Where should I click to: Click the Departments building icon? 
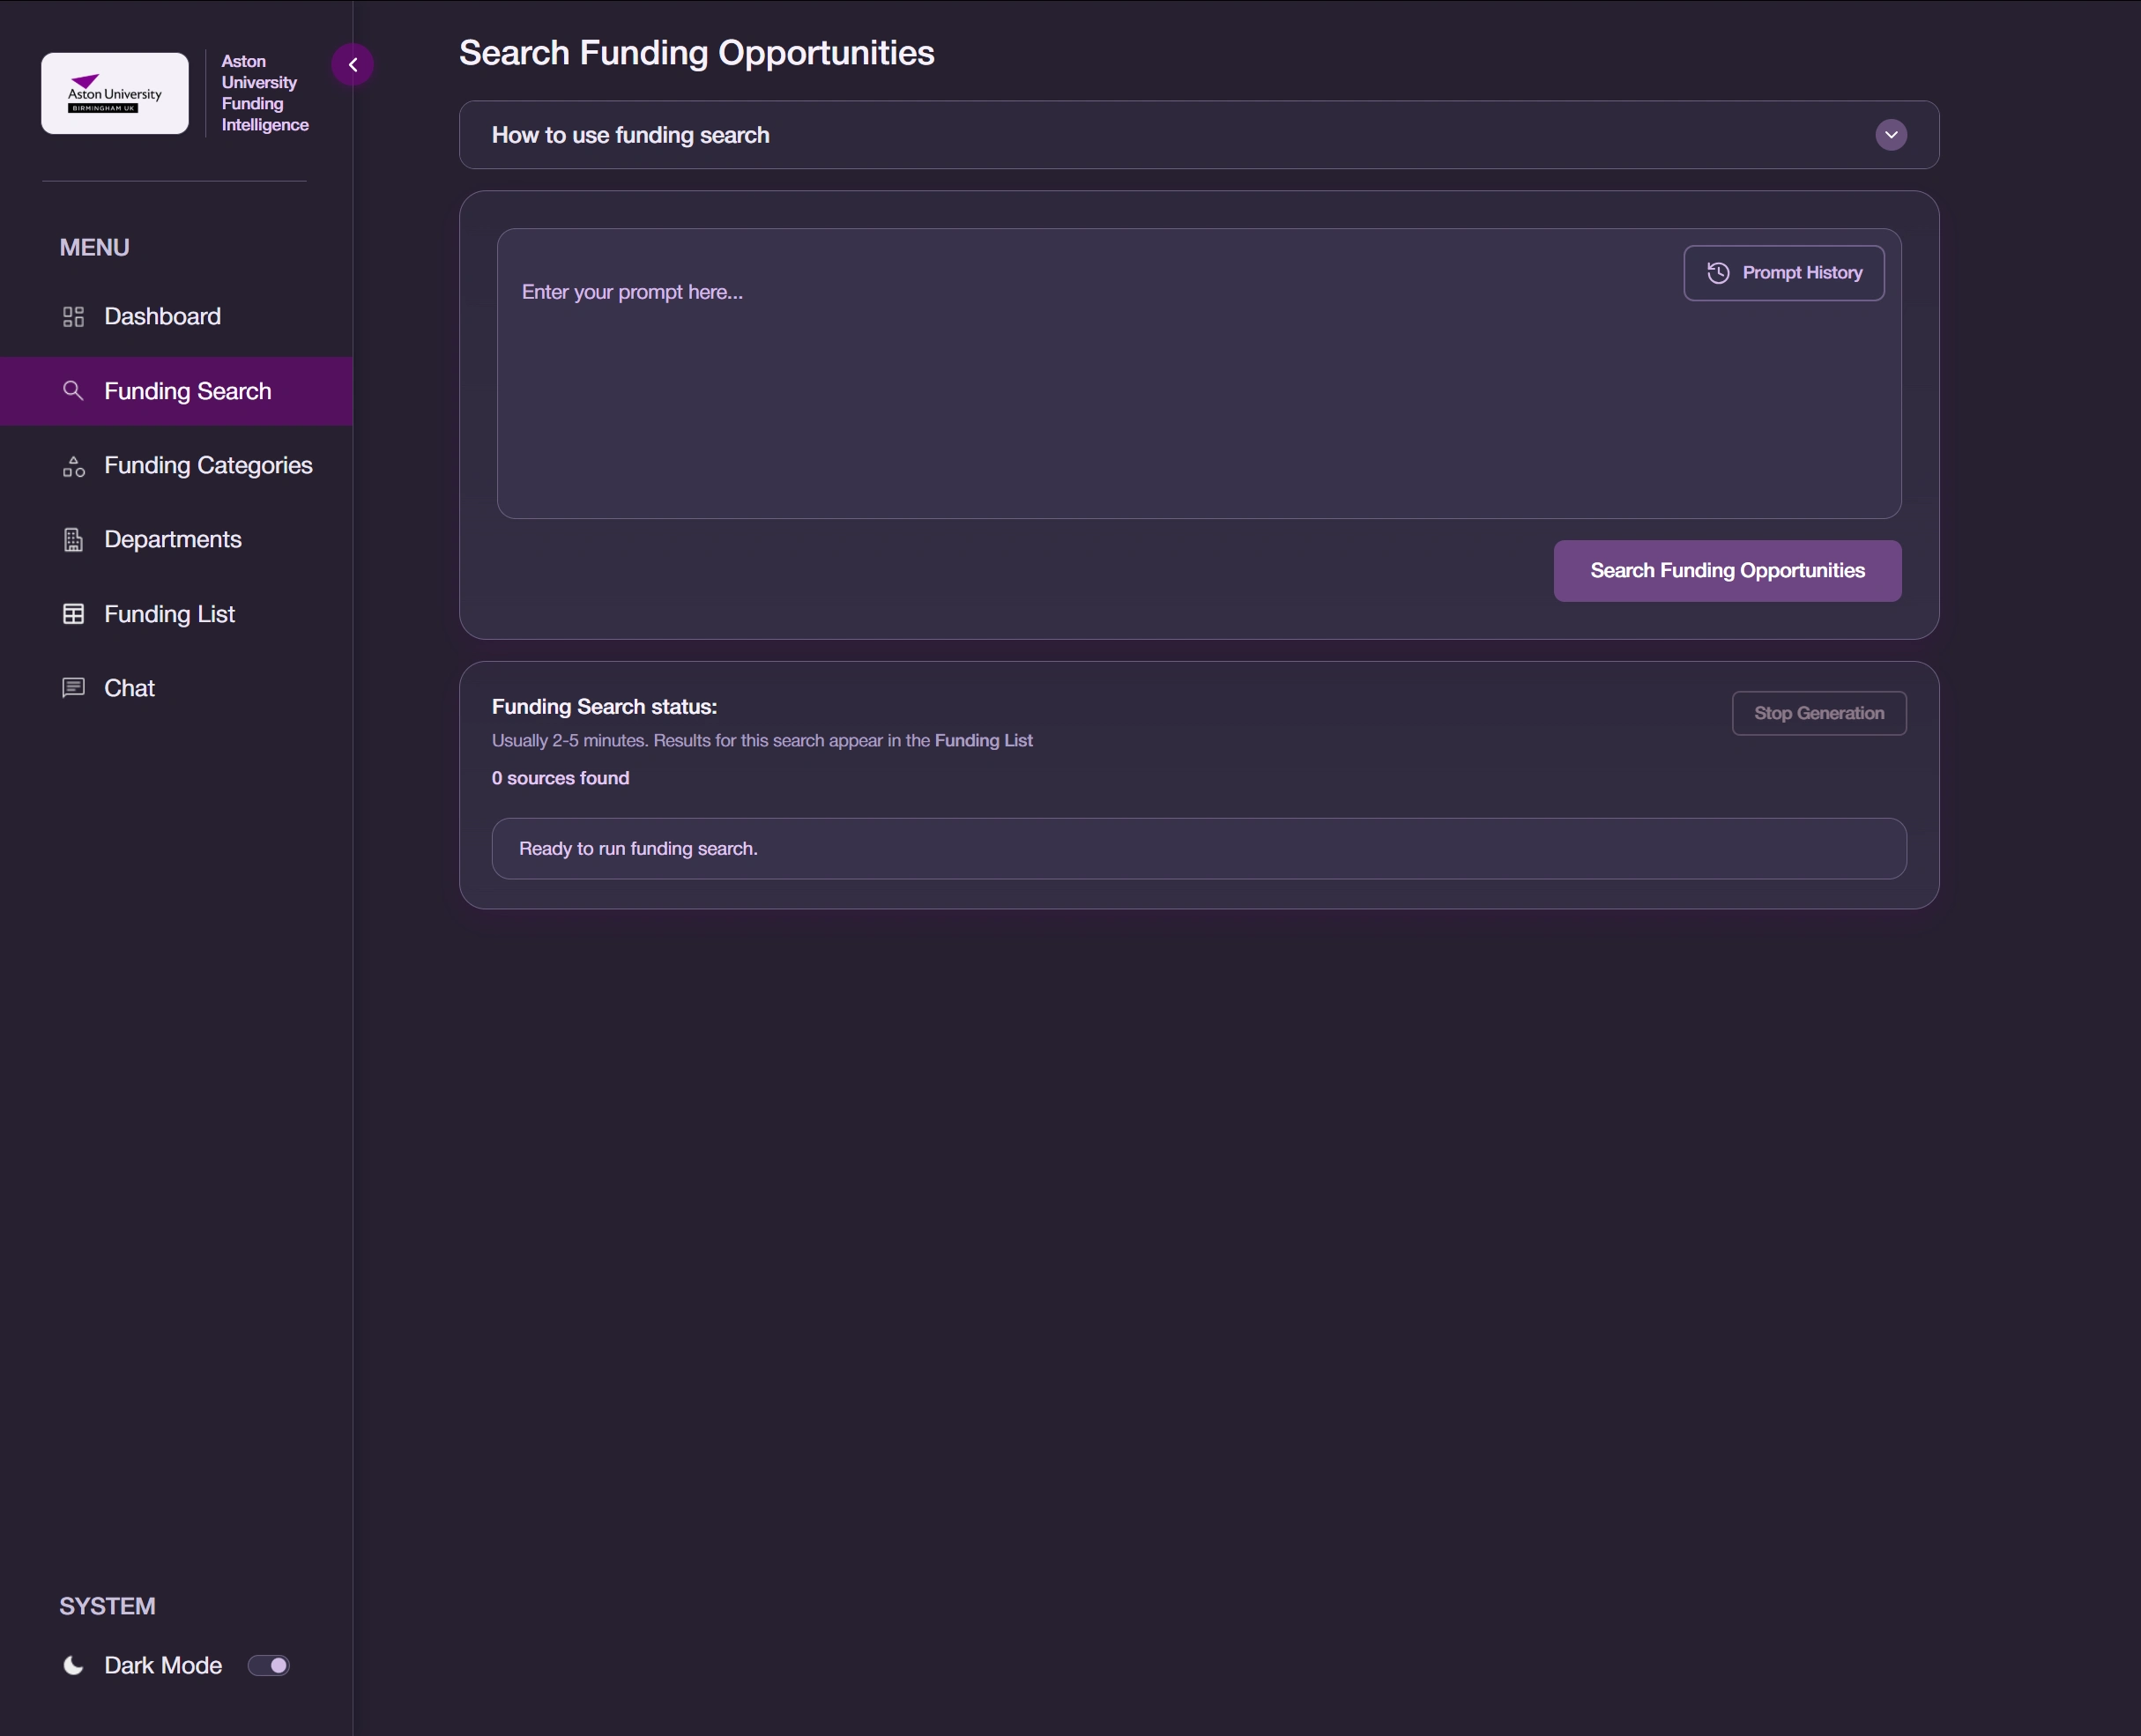click(x=73, y=540)
